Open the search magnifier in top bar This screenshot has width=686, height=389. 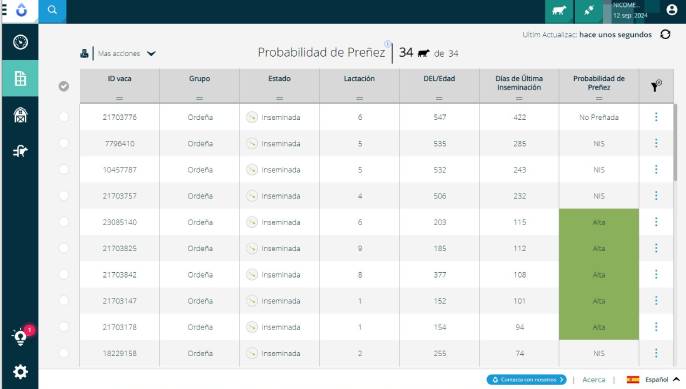tap(52, 10)
